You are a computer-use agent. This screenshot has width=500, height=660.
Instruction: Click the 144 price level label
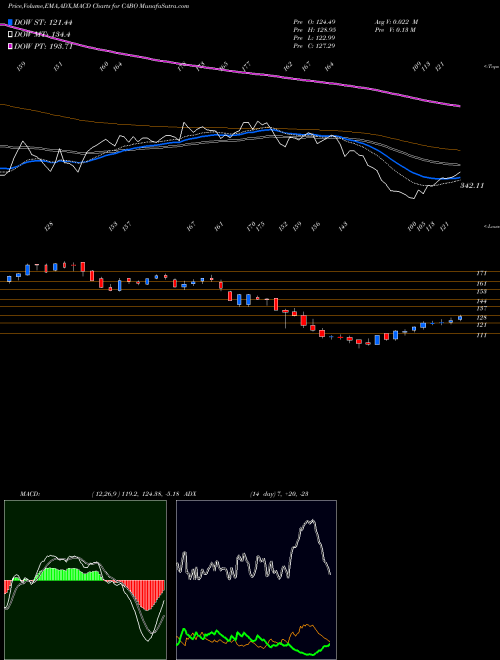pos(481,301)
